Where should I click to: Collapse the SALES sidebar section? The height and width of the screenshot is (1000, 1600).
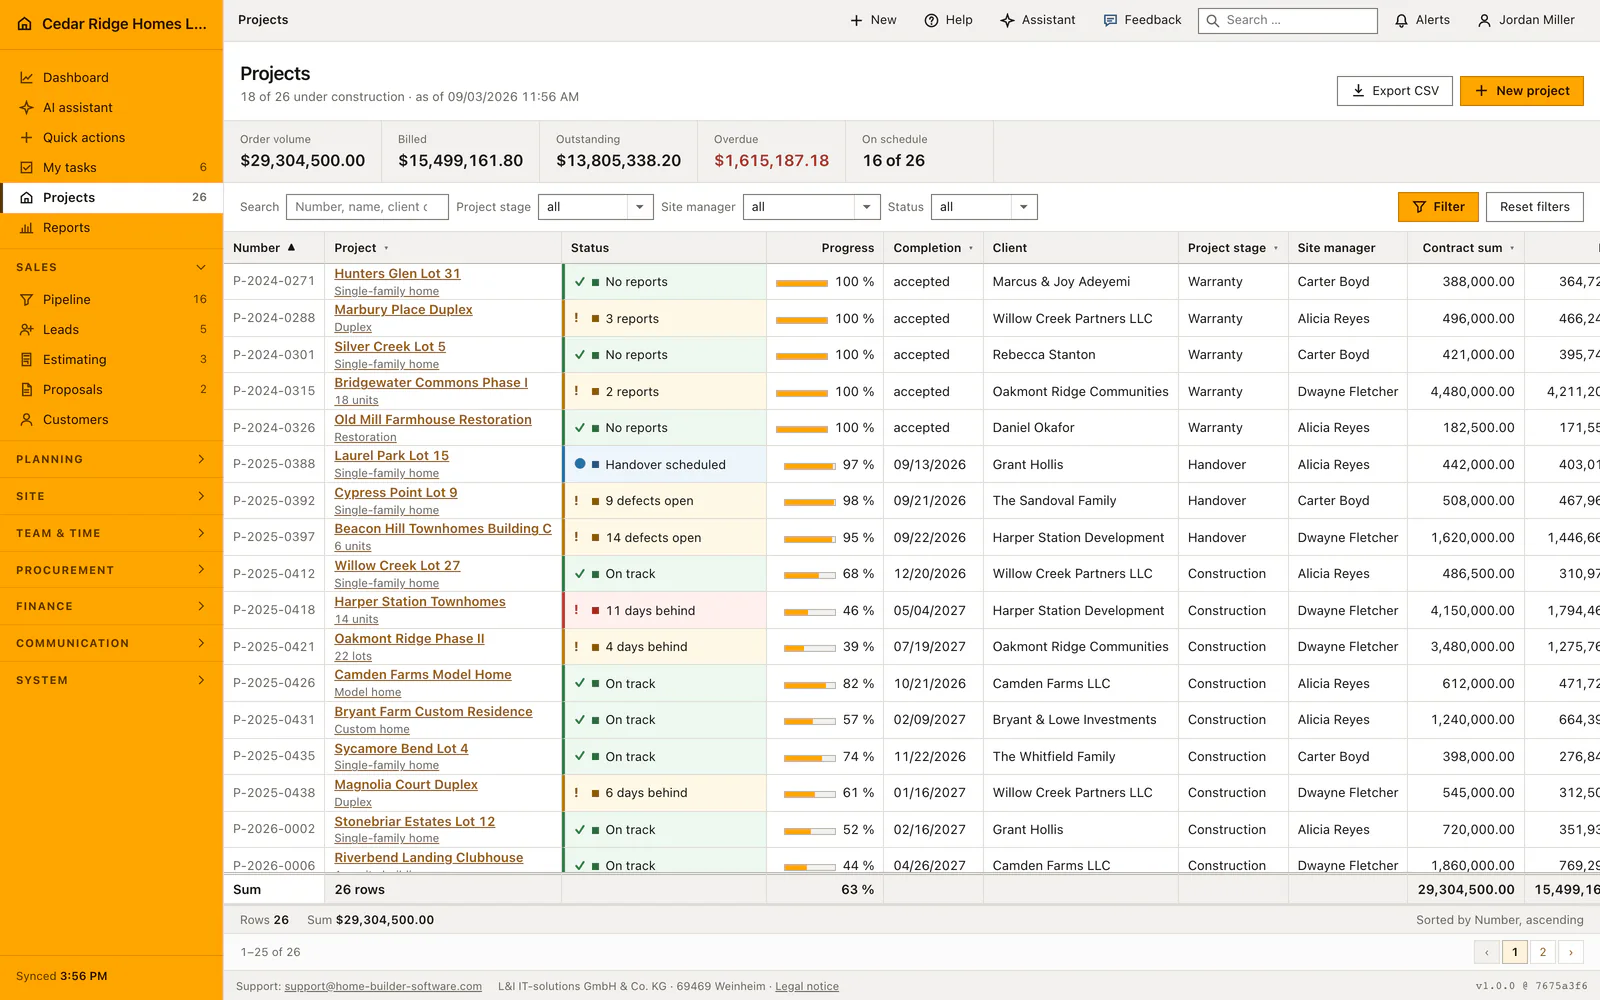coord(111,267)
